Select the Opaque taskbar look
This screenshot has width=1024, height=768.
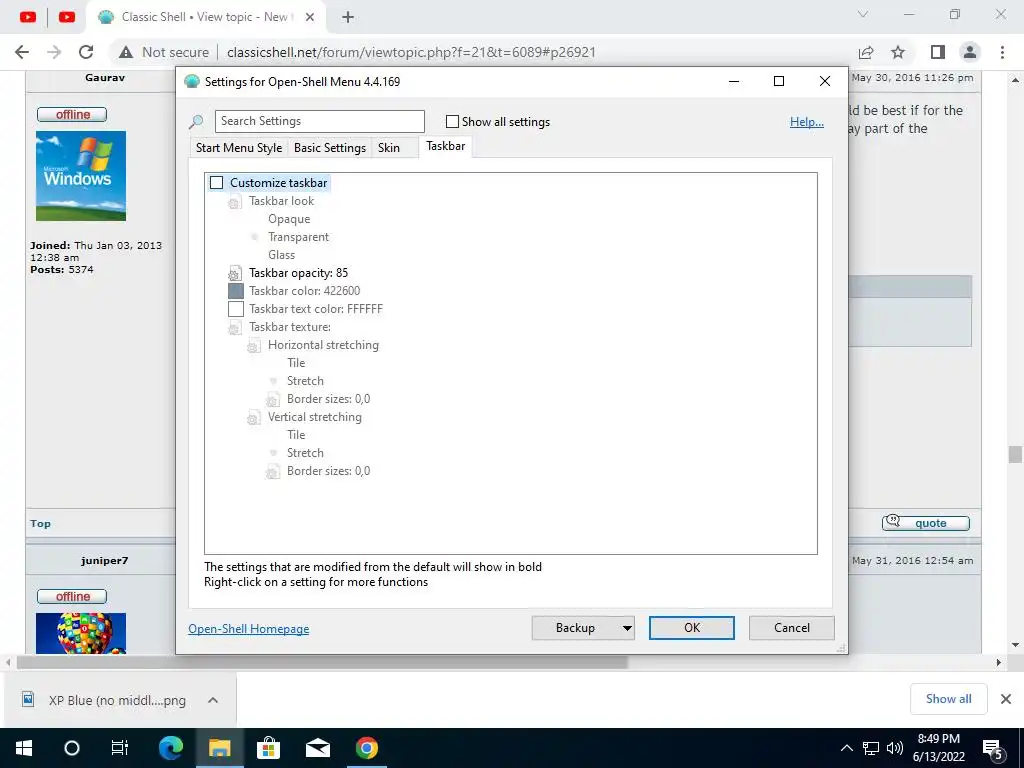[x=289, y=219]
